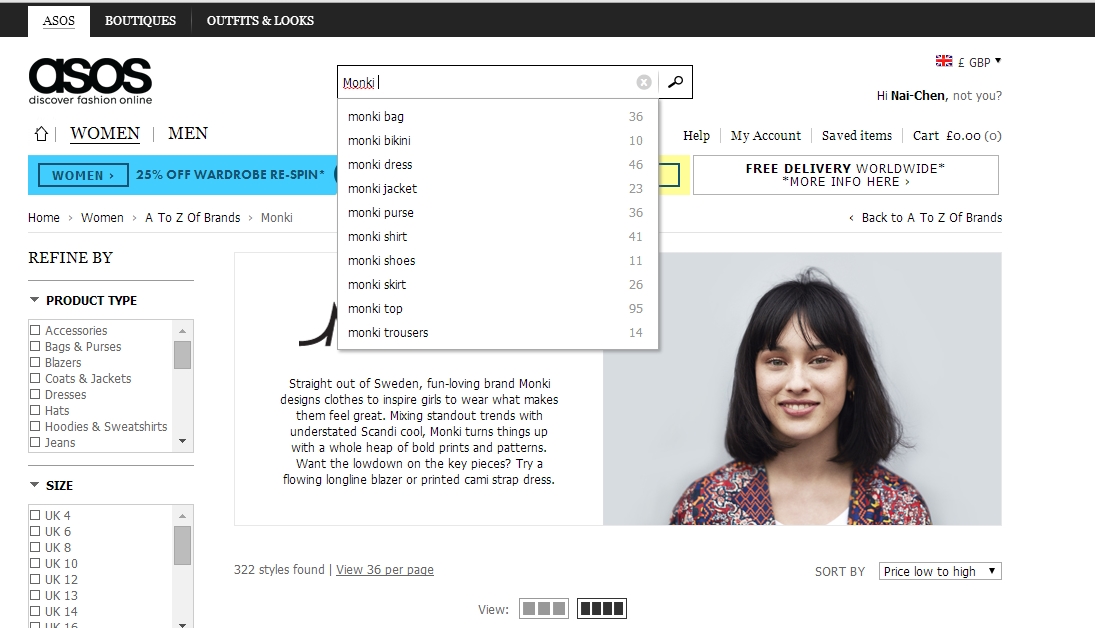Viewport: 1095px width, 628px height.
Task: Switch to three-column grid view
Action: point(544,608)
